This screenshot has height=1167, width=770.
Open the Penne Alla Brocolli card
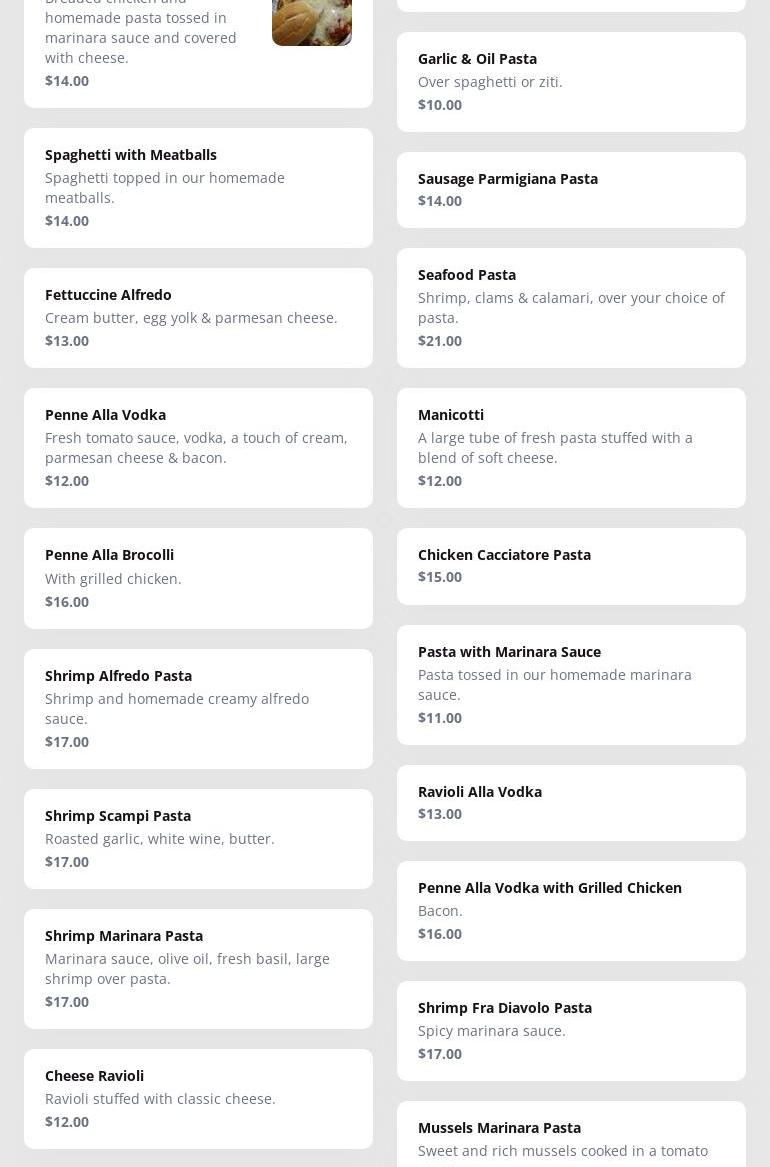(x=198, y=578)
